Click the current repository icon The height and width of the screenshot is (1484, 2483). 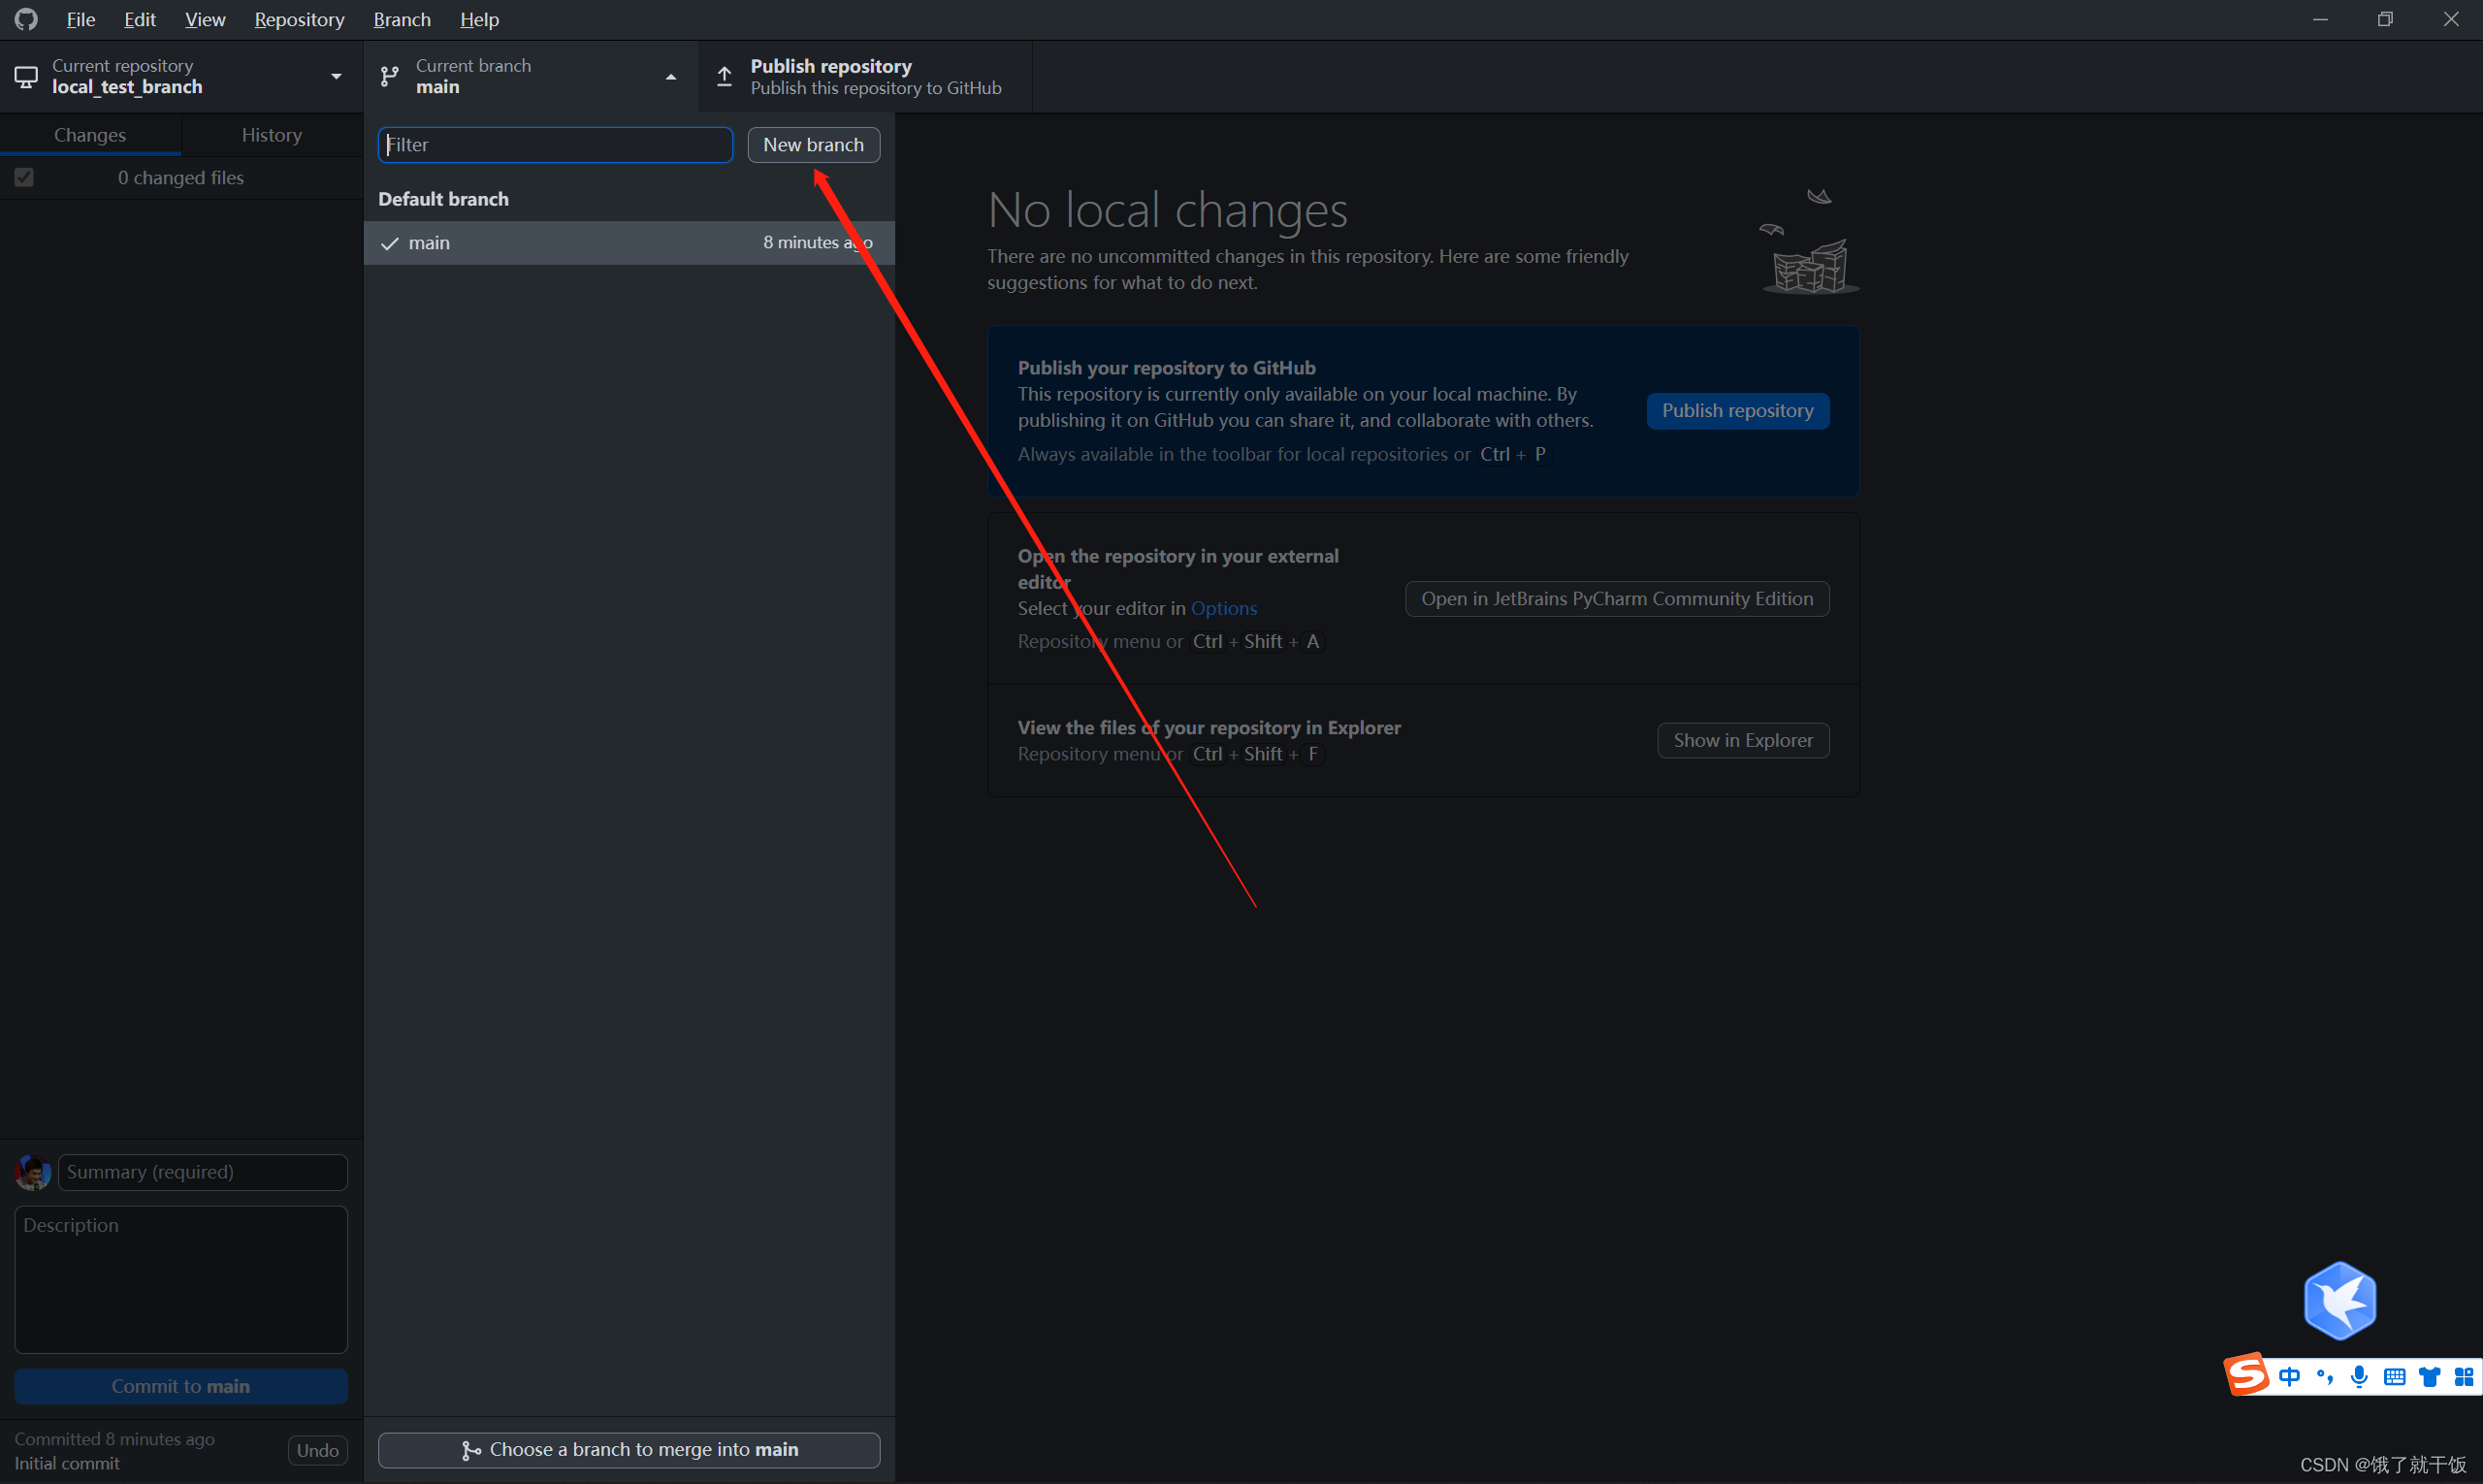click(x=26, y=76)
